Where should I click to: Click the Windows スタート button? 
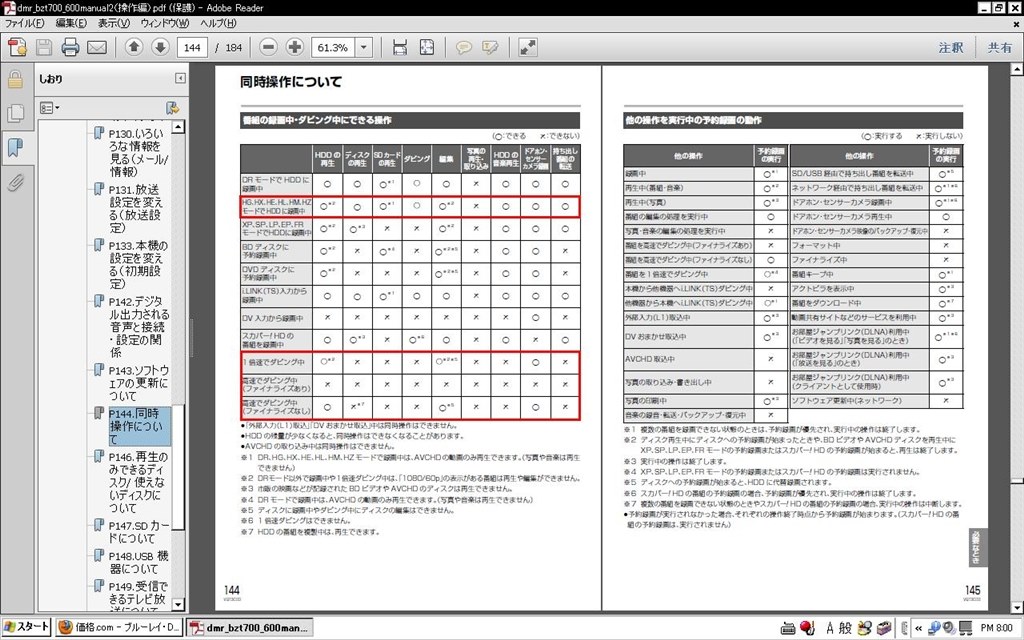point(26,627)
